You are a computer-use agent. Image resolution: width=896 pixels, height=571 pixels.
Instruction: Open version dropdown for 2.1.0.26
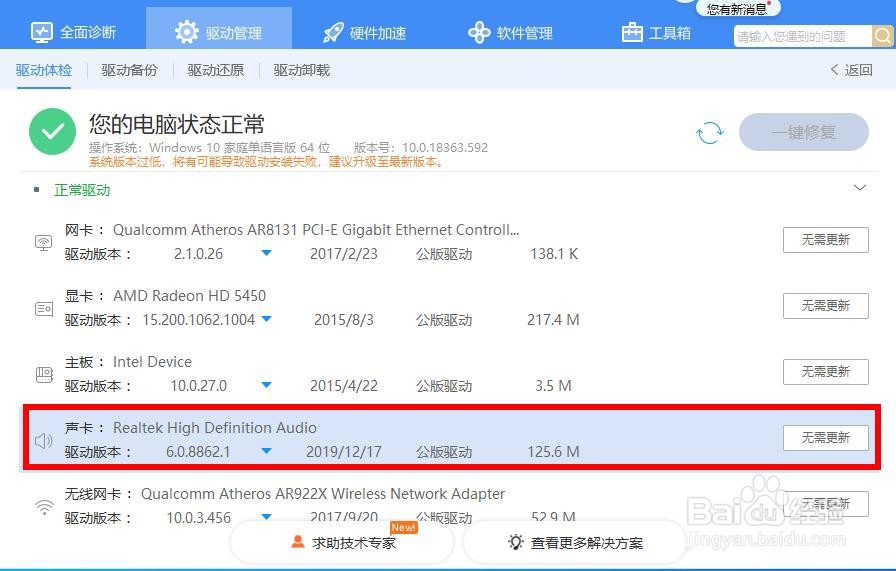pos(266,253)
